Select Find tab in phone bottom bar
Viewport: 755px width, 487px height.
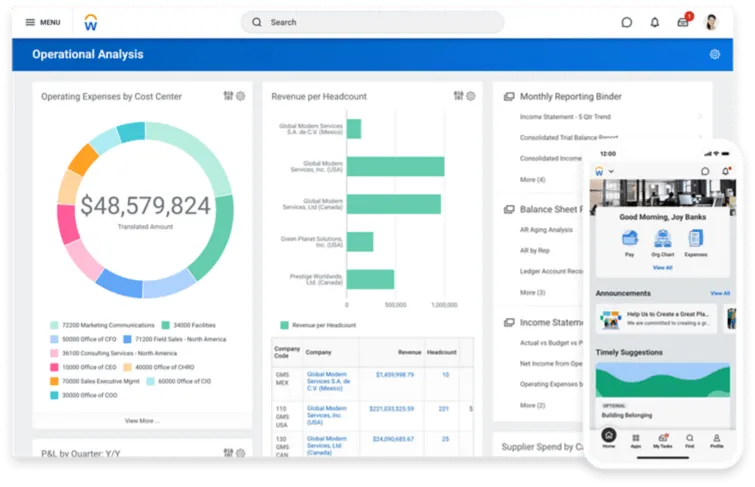[690, 440]
